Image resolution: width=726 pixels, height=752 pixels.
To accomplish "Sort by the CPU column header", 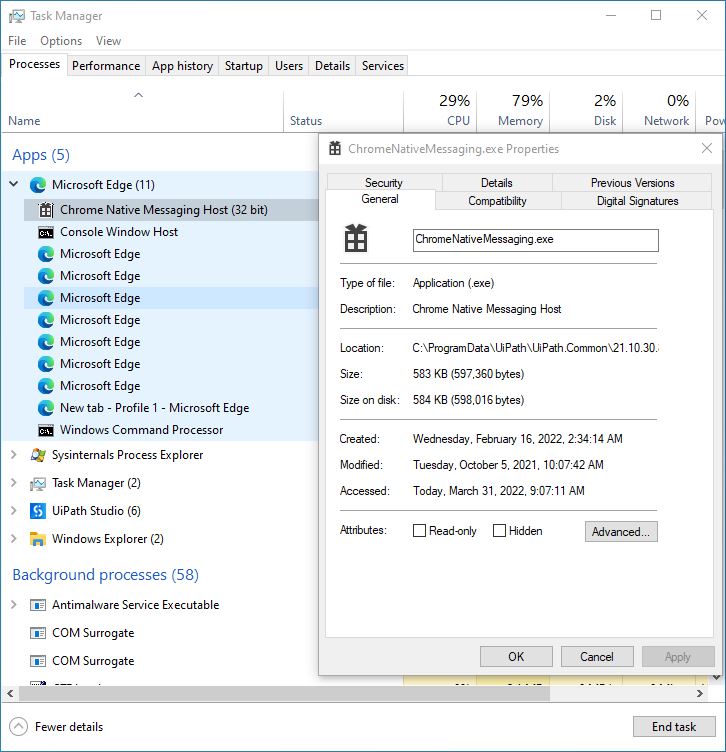I will tap(440, 110).
